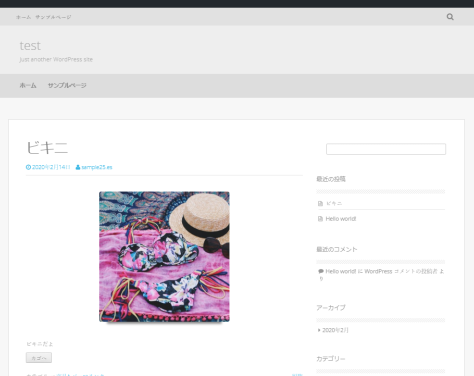Open the Hello world! recent comment link
Viewport: 474px width, 376px height.
pyautogui.click(x=341, y=271)
